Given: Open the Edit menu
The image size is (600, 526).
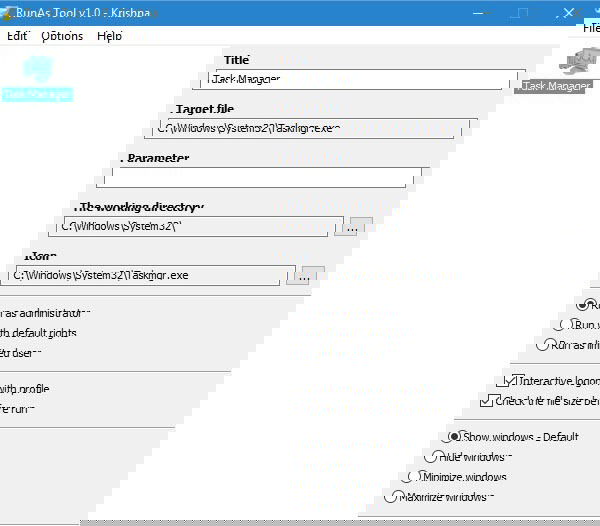Looking at the screenshot, I should (18, 36).
